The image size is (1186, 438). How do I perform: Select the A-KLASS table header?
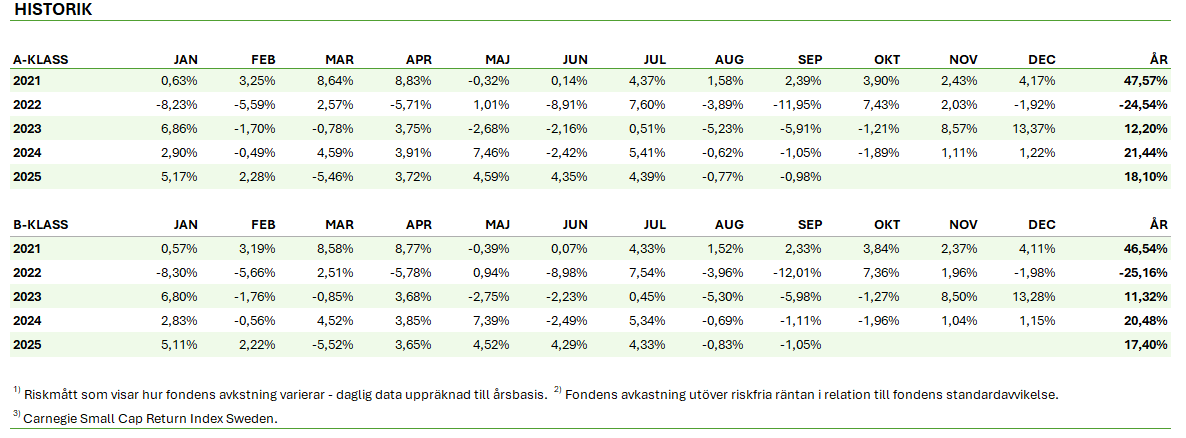click(x=40, y=59)
